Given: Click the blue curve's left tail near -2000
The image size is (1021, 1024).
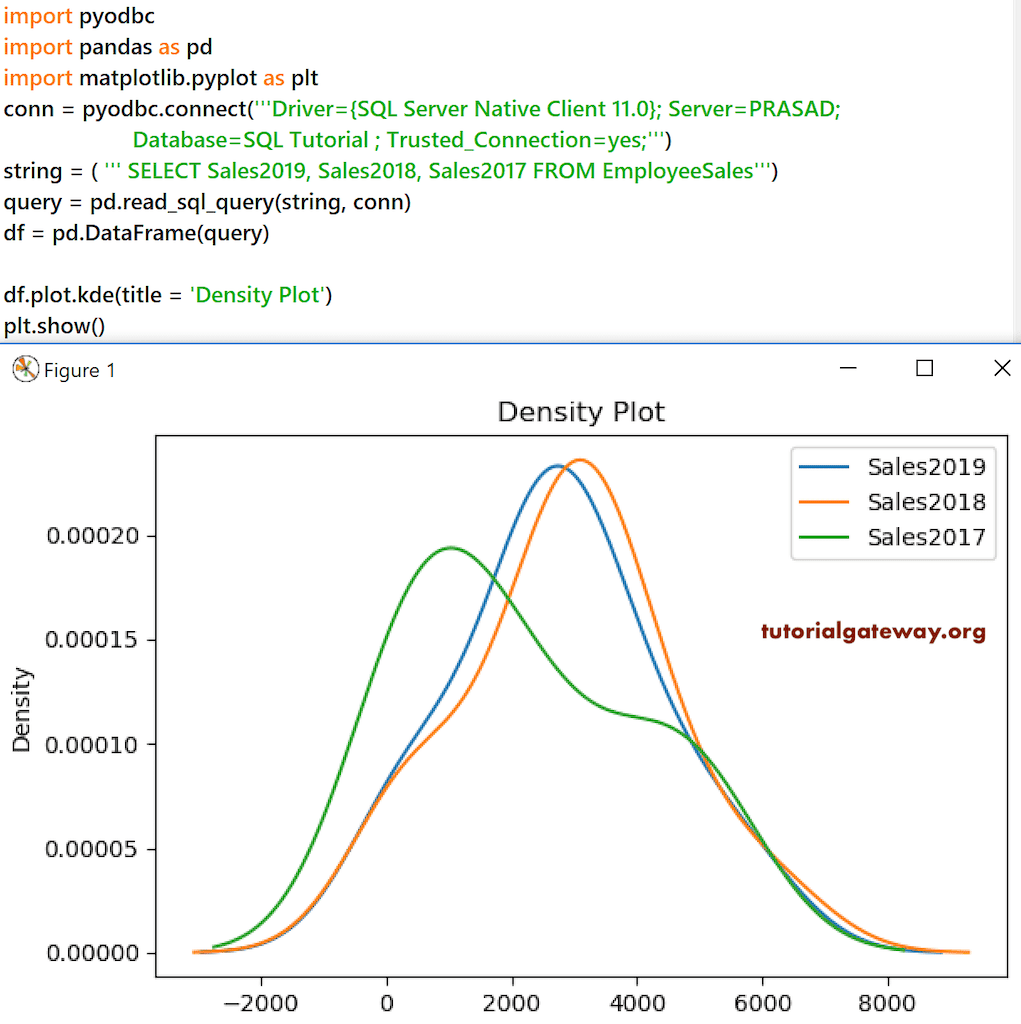Looking at the screenshot, I should (x=262, y=945).
